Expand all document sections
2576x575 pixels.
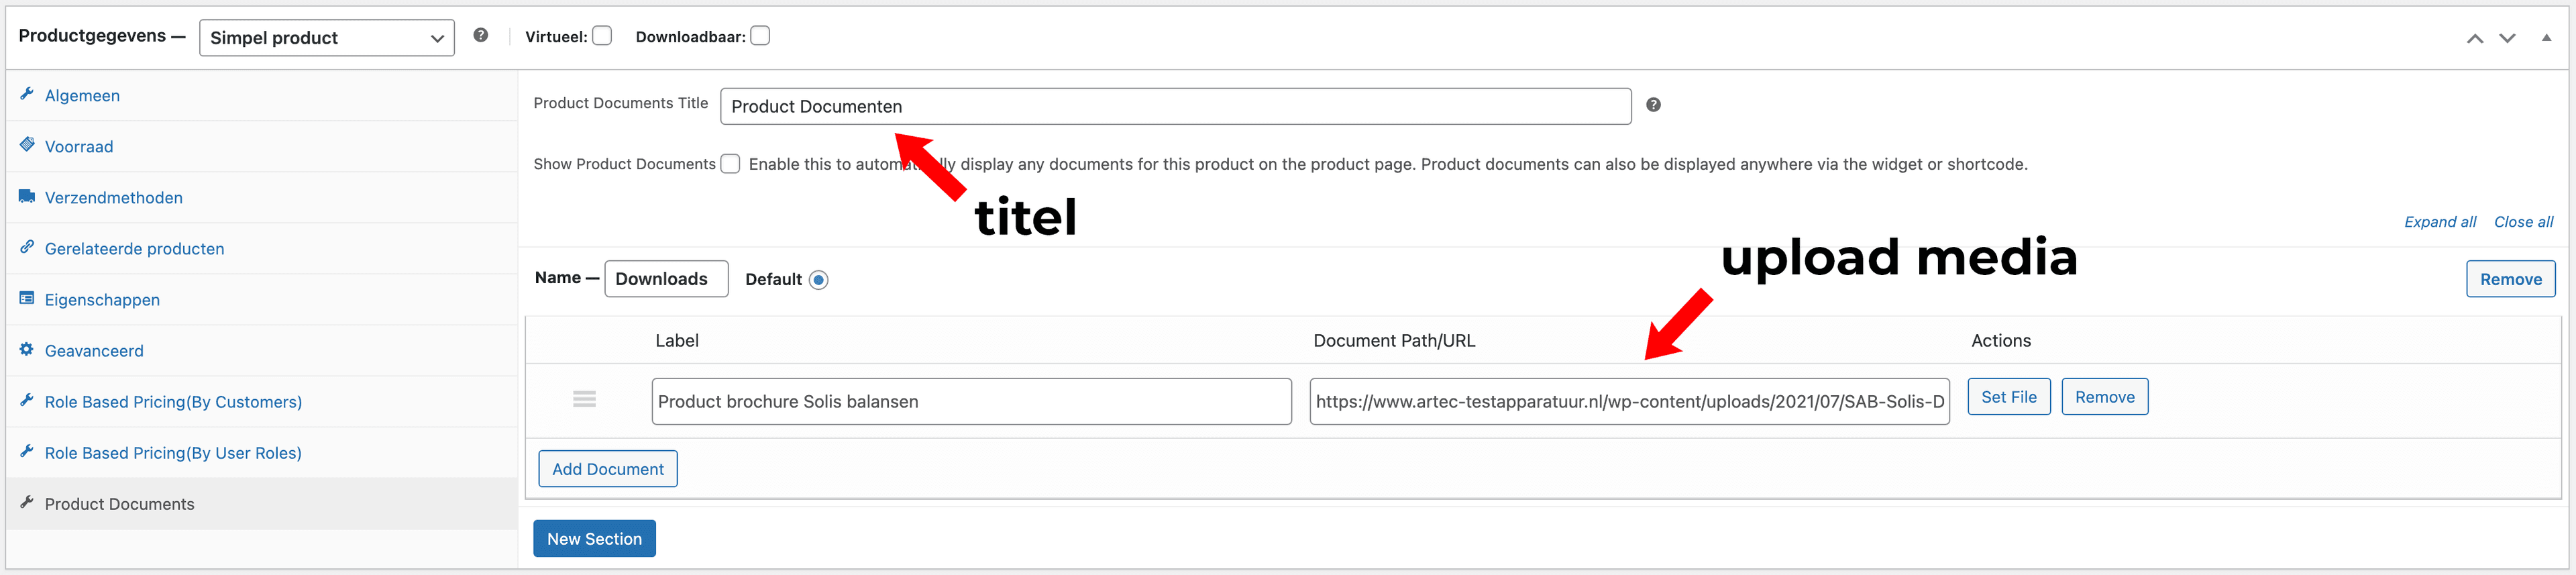tap(2440, 222)
